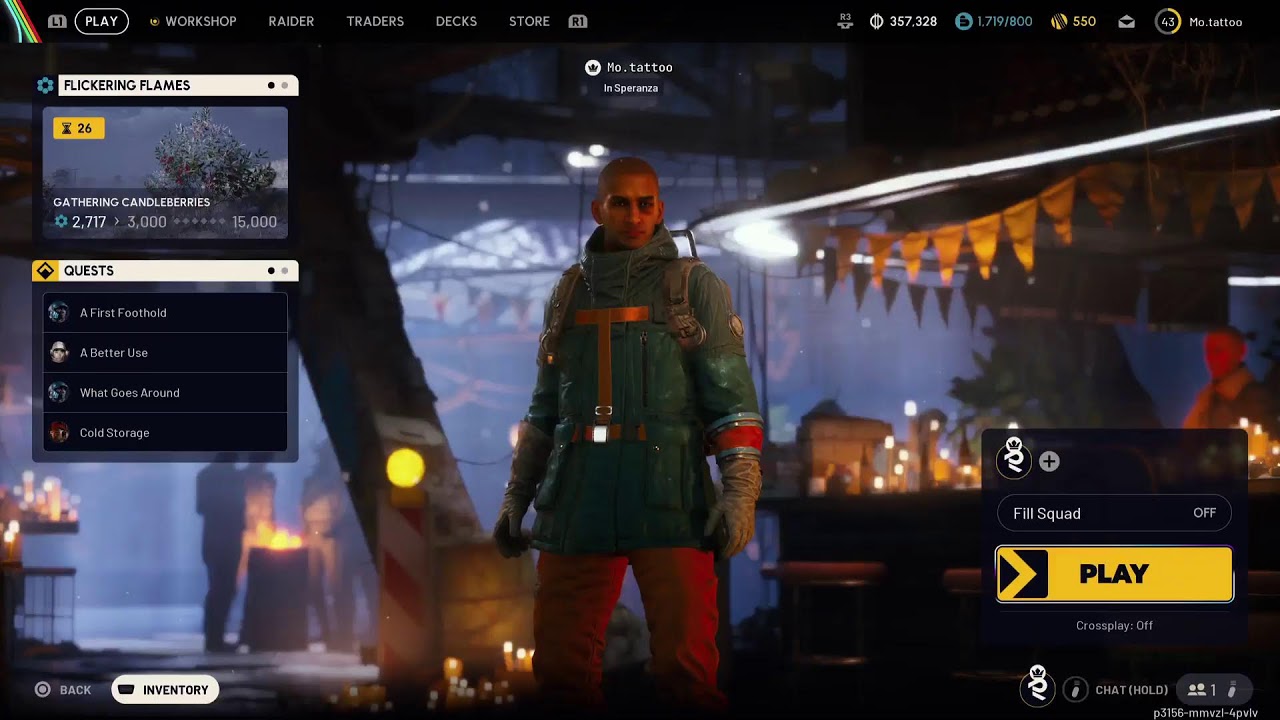
Task: Click the 3,000 next milestone value
Action: pos(147,222)
